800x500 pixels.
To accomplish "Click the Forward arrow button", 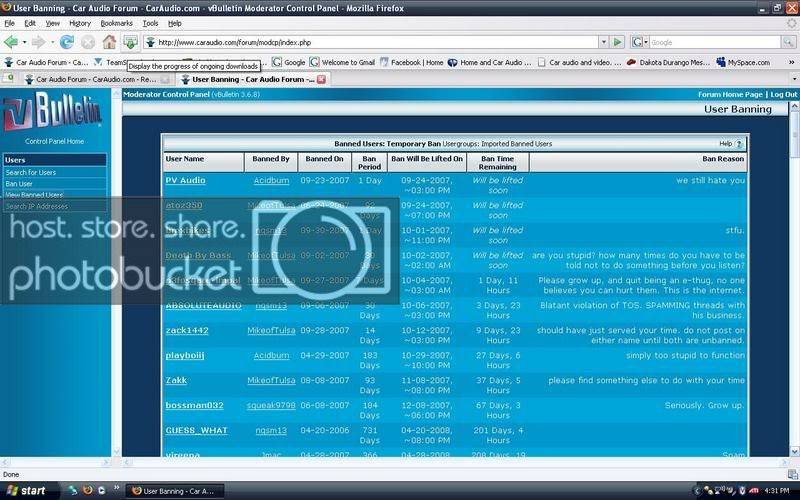I will (38, 42).
